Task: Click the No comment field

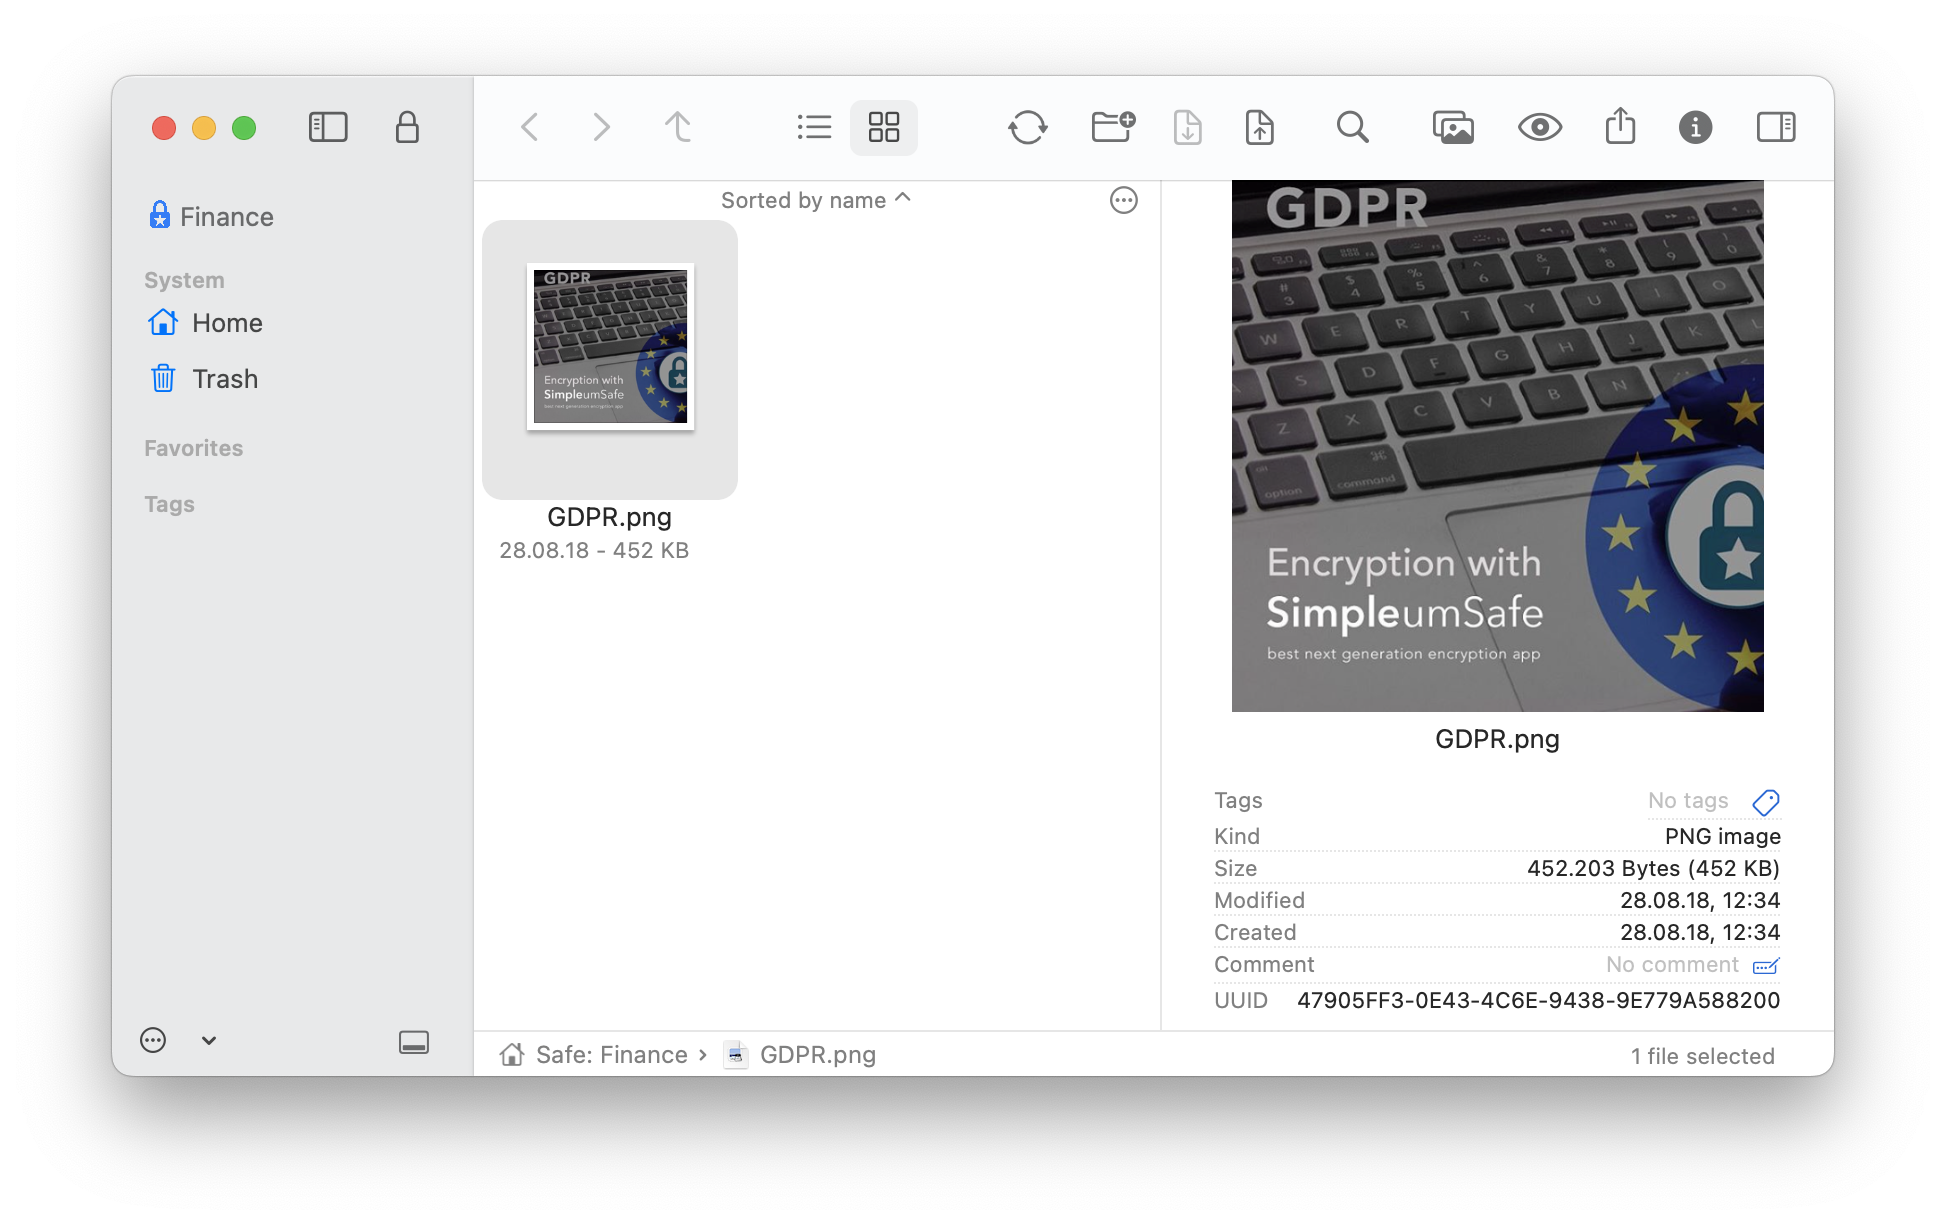Action: click(x=1672, y=964)
